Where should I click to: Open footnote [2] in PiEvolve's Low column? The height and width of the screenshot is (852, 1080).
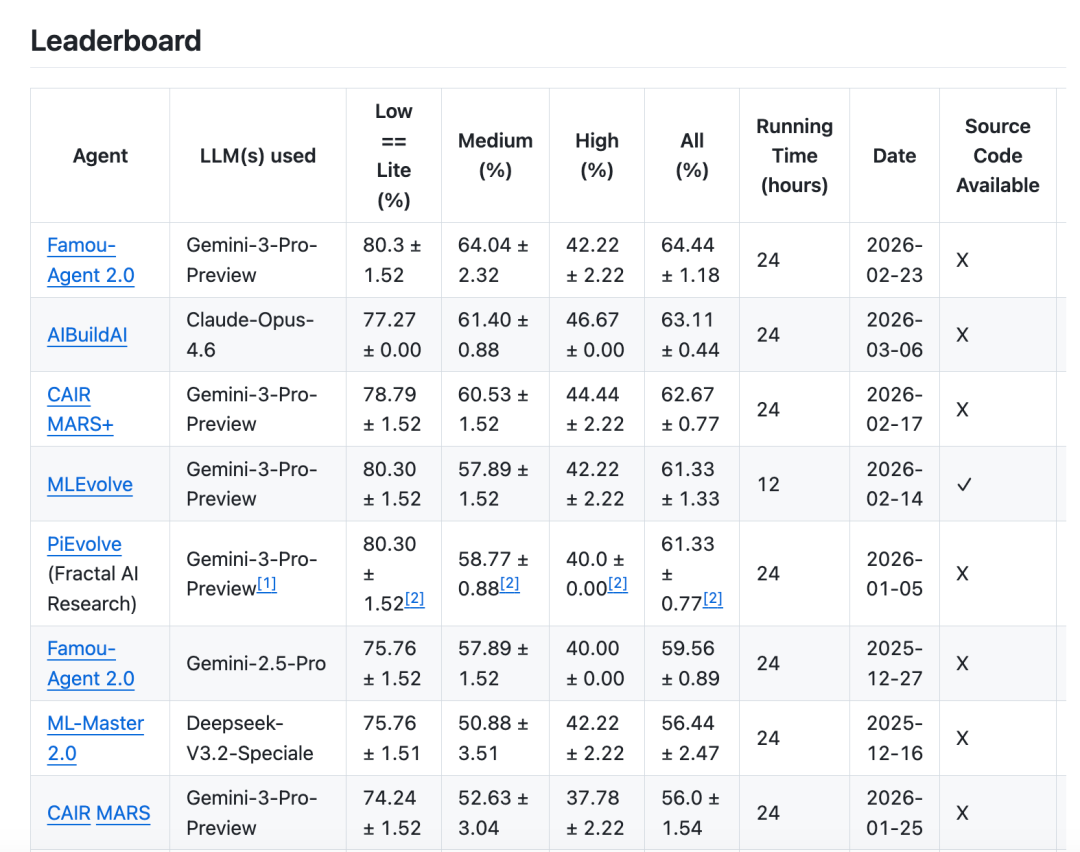[x=414, y=599]
